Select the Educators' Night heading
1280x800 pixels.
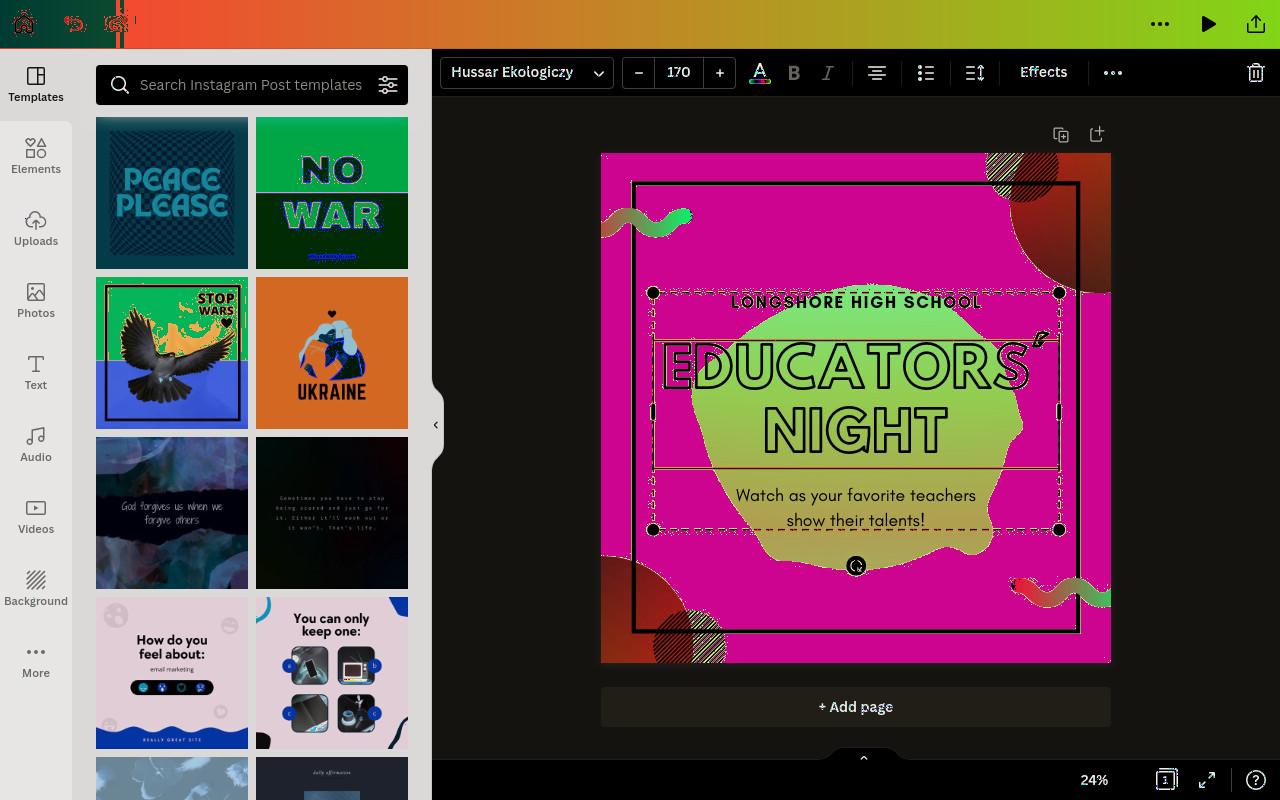[x=856, y=400]
